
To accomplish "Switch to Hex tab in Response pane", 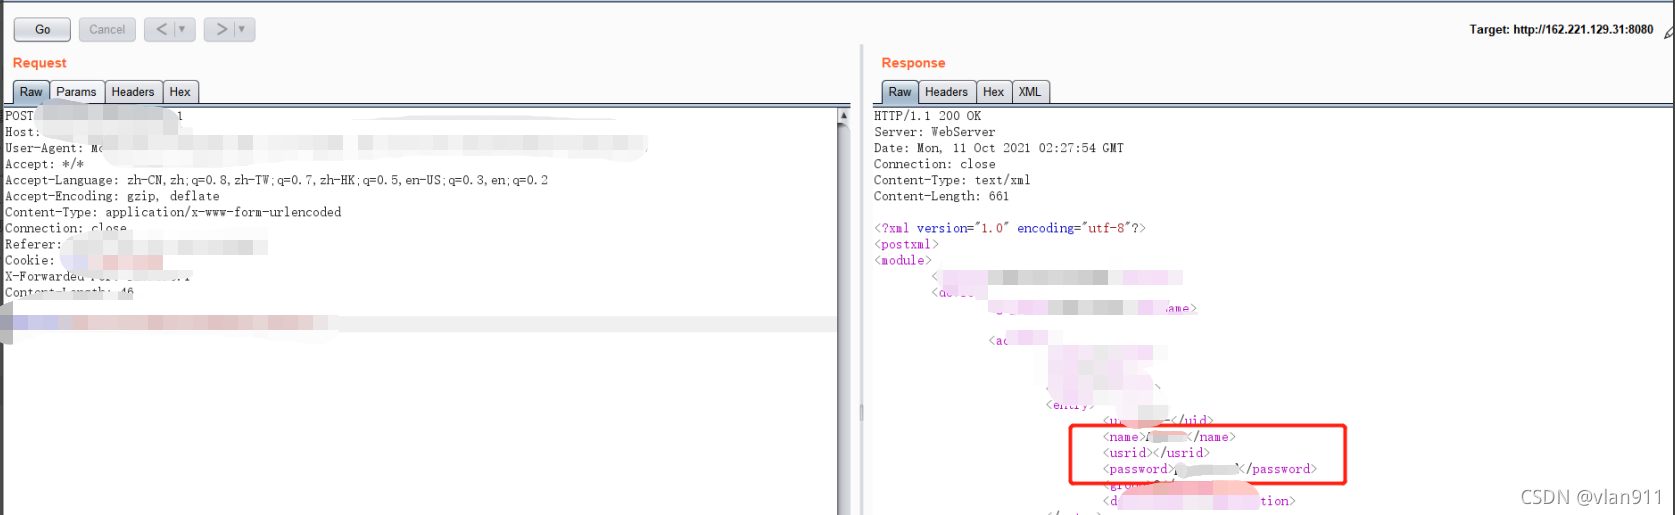I will pyautogui.click(x=993, y=92).
